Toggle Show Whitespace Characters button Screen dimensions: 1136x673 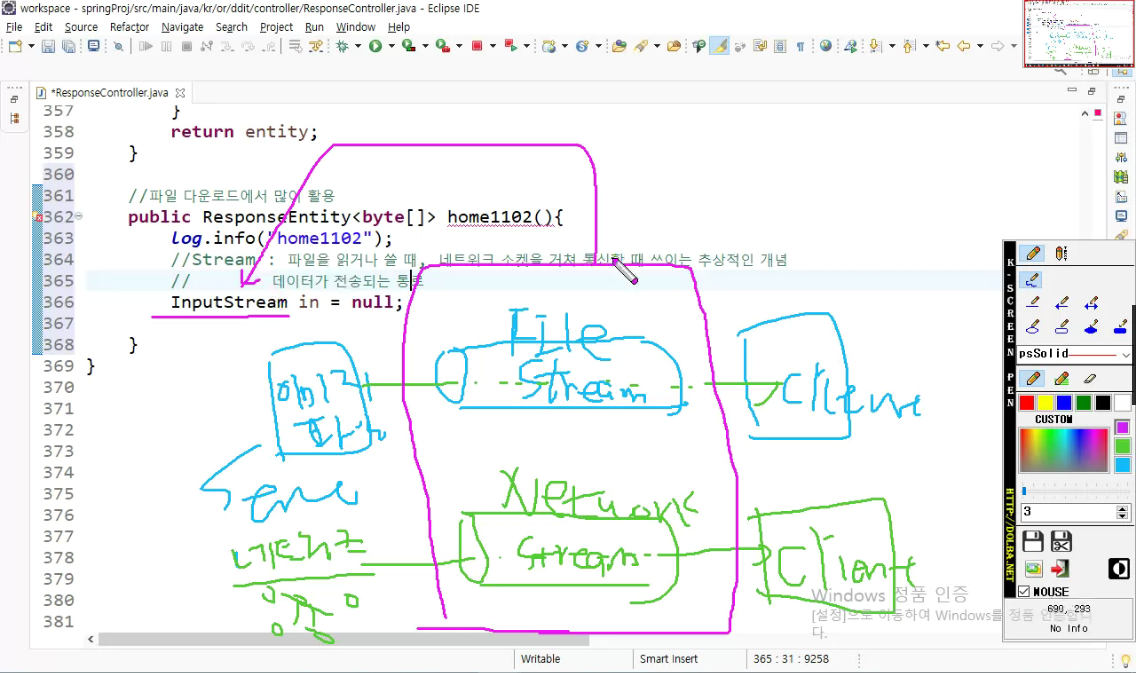(801, 46)
